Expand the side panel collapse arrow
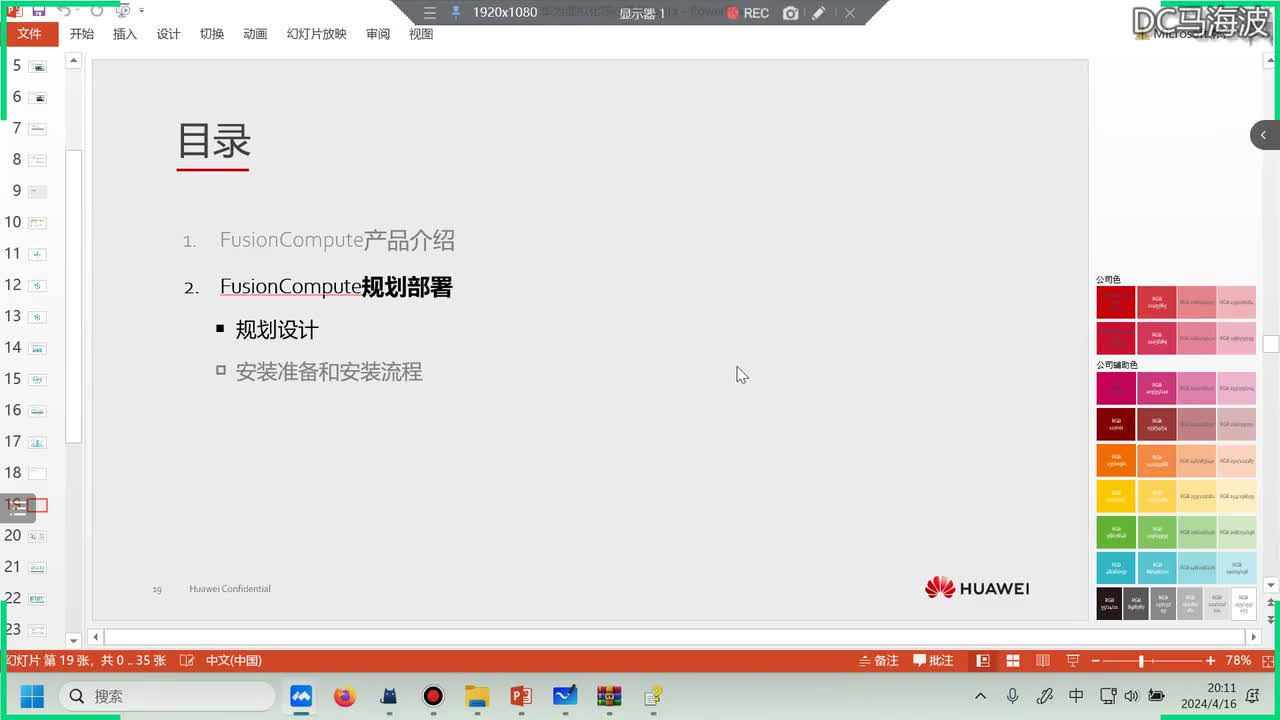 [1264, 135]
